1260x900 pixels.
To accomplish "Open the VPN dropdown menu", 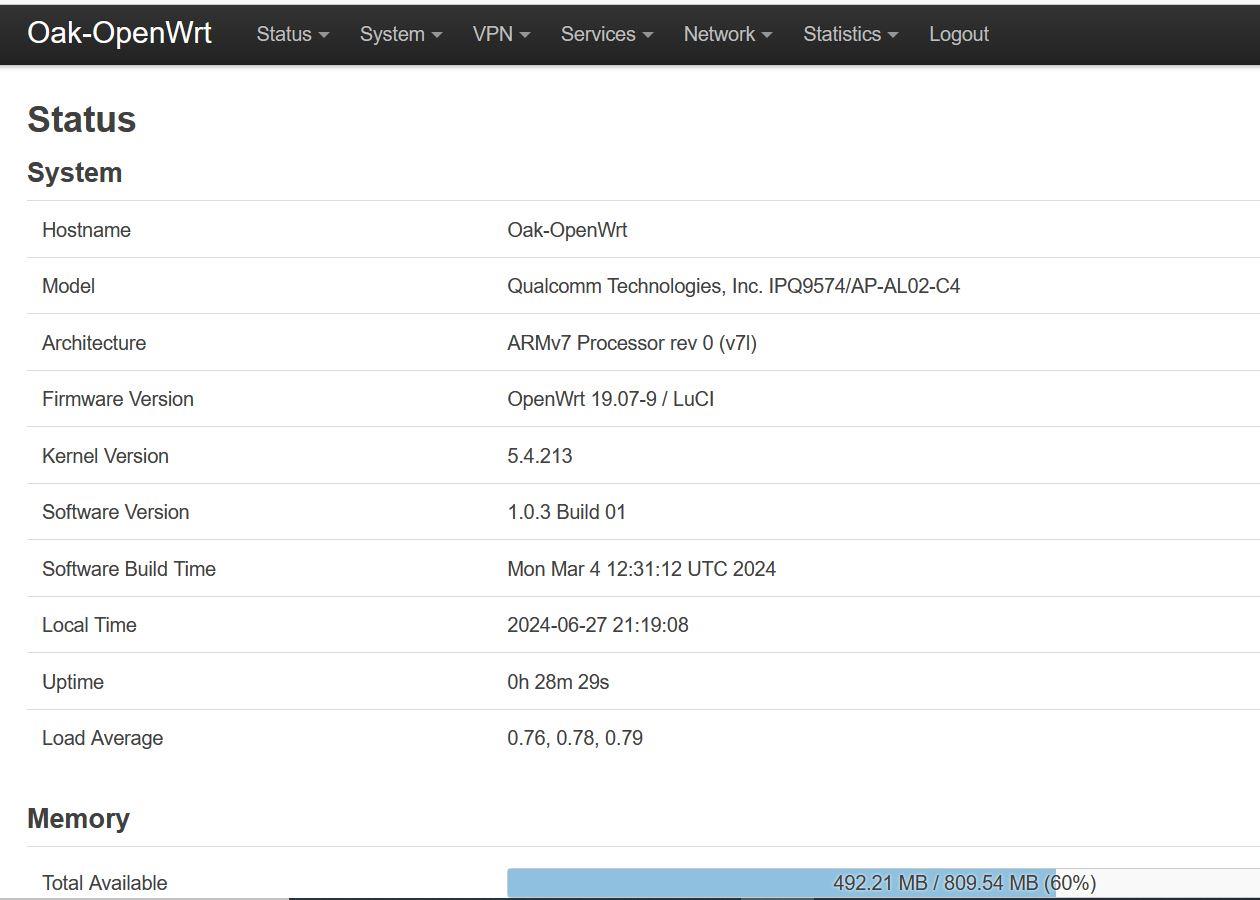I will [501, 34].
